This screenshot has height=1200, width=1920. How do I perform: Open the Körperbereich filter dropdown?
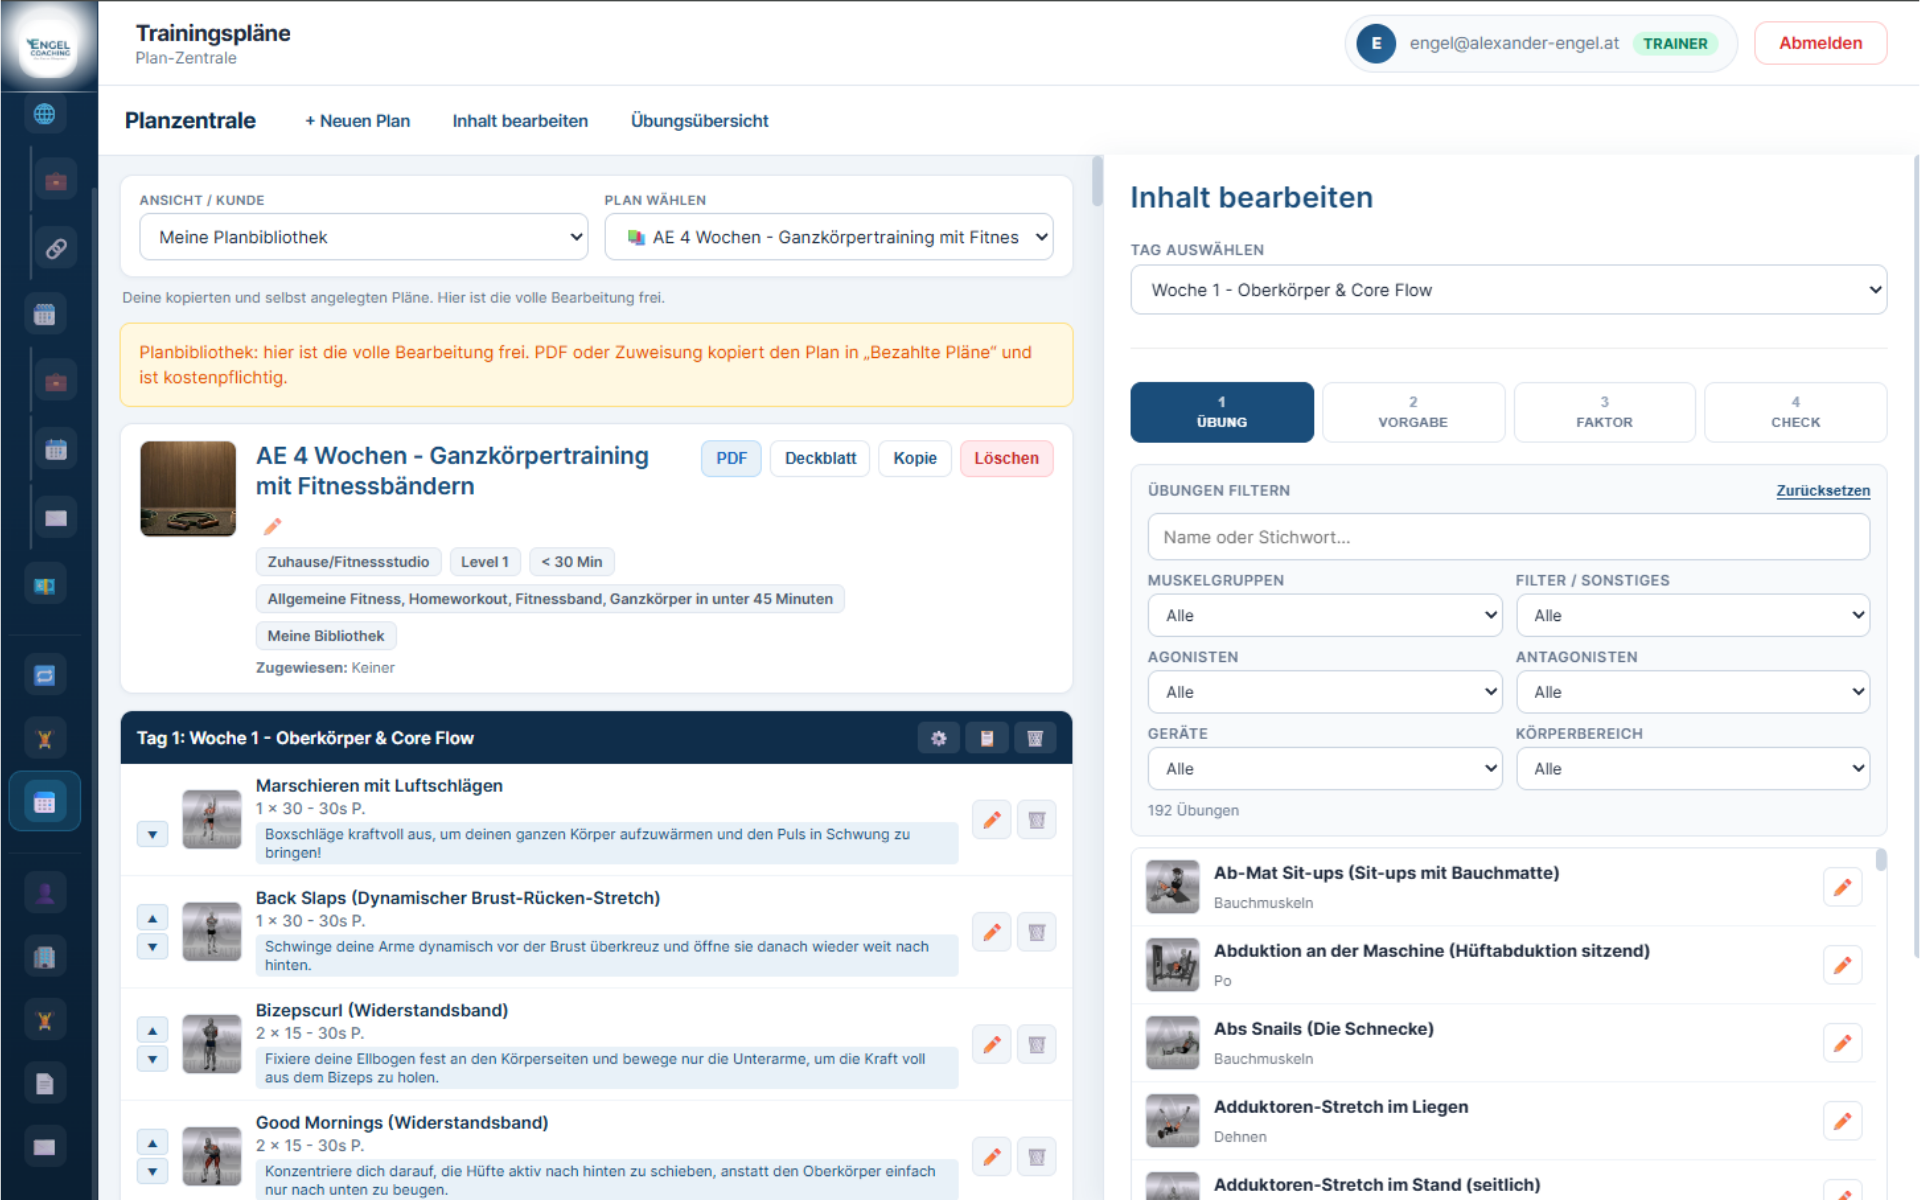(x=1692, y=769)
